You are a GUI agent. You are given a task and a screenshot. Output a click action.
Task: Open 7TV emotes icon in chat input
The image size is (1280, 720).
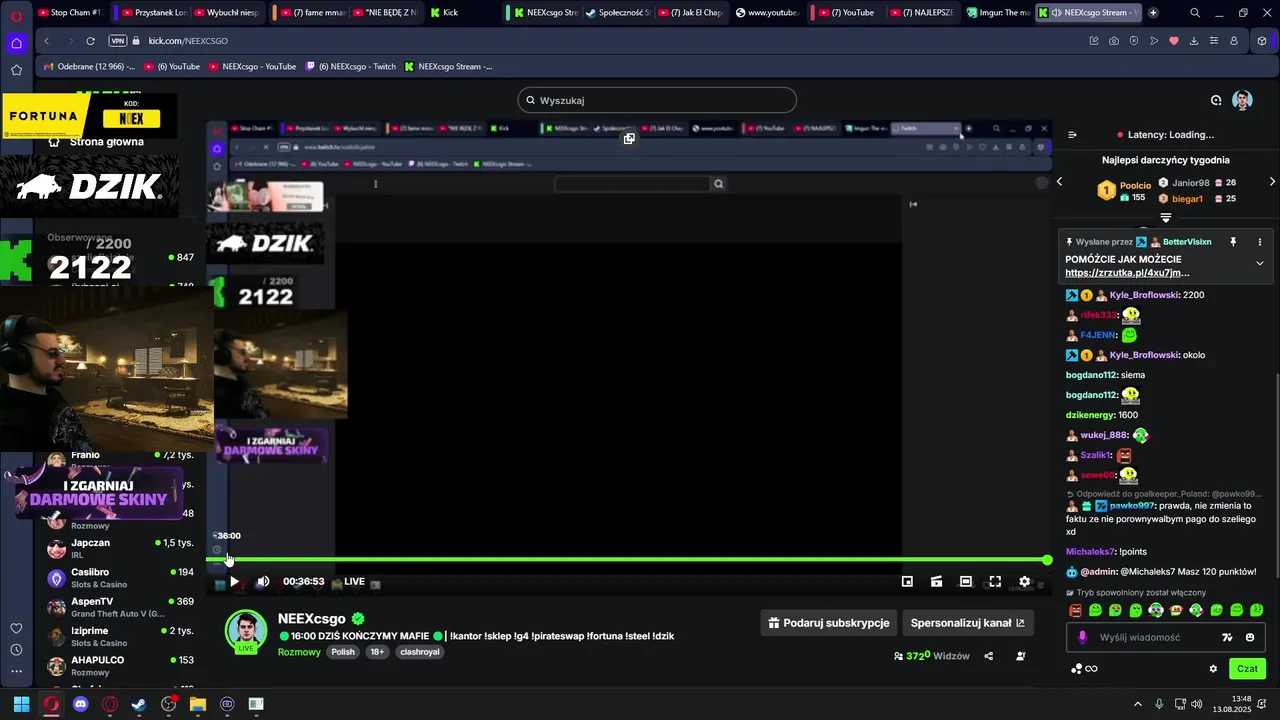(1227, 637)
